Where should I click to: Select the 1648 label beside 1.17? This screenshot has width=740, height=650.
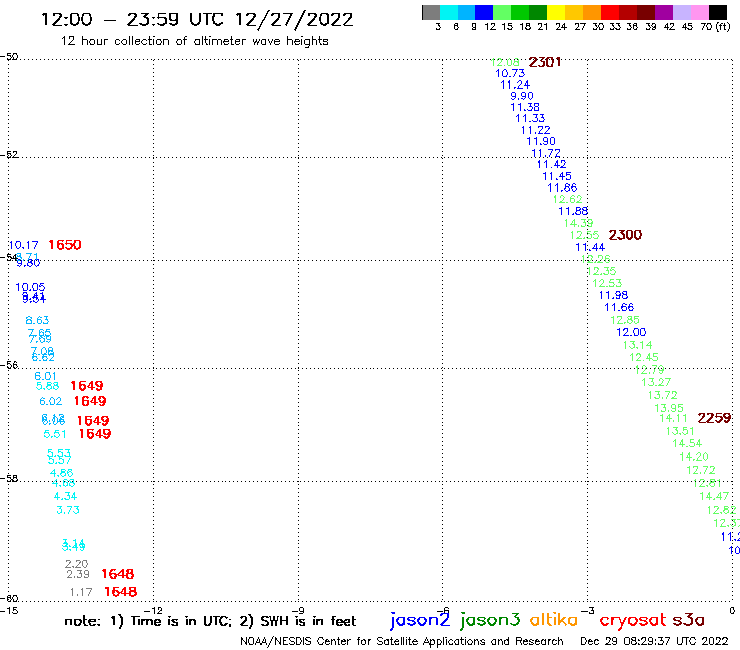click(x=120, y=592)
